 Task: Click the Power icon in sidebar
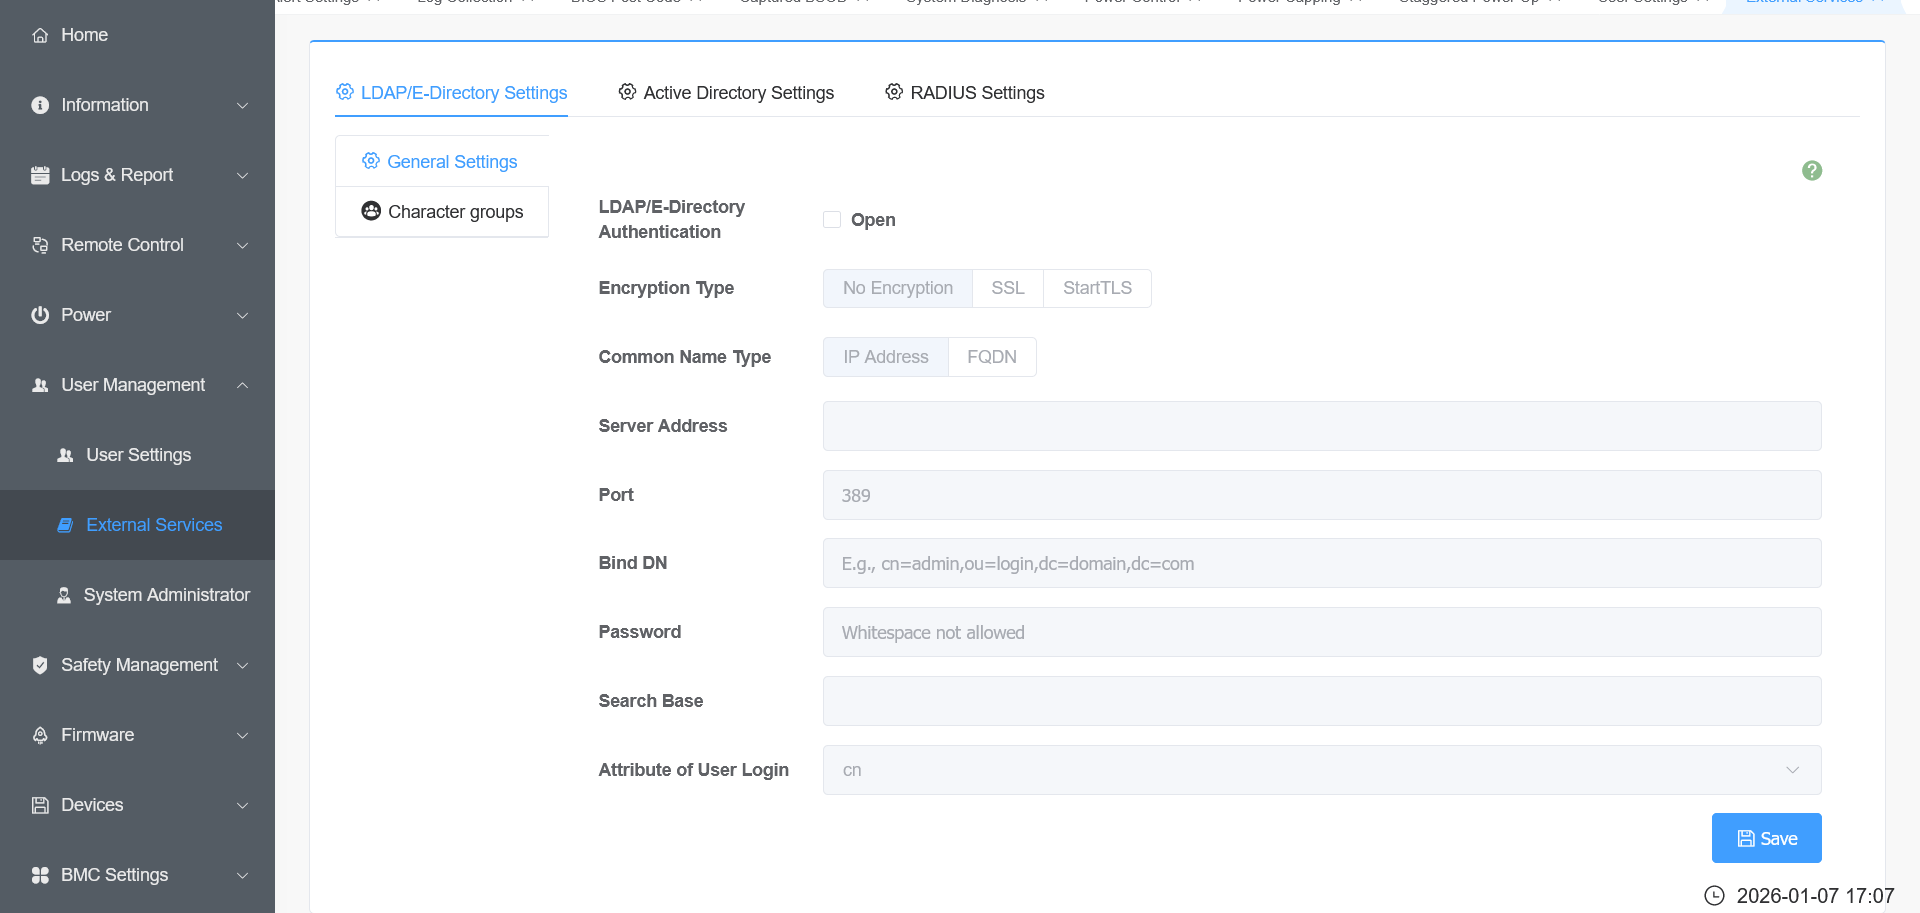click(40, 315)
